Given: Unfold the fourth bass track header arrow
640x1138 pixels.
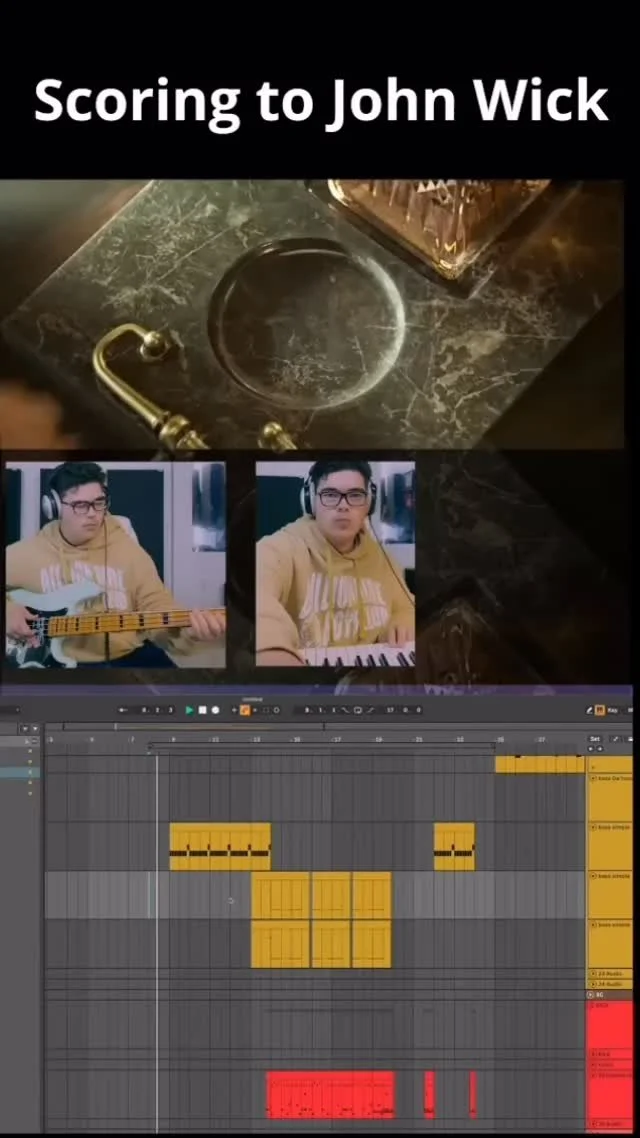Looking at the screenshot, I should point(593,925).
